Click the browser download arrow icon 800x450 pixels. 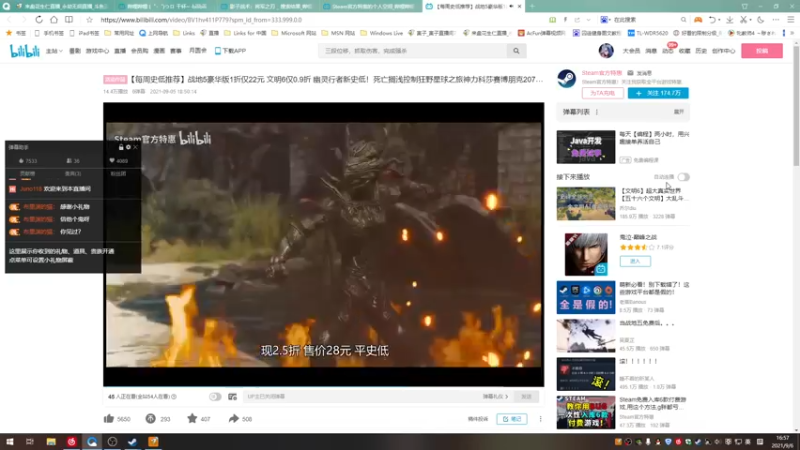click(730, 20)
